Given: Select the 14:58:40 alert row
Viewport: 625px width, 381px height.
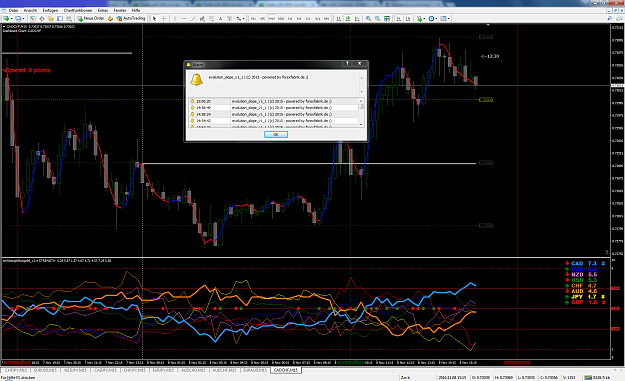Looking at the screenshot, I should (x=274, y=108).
